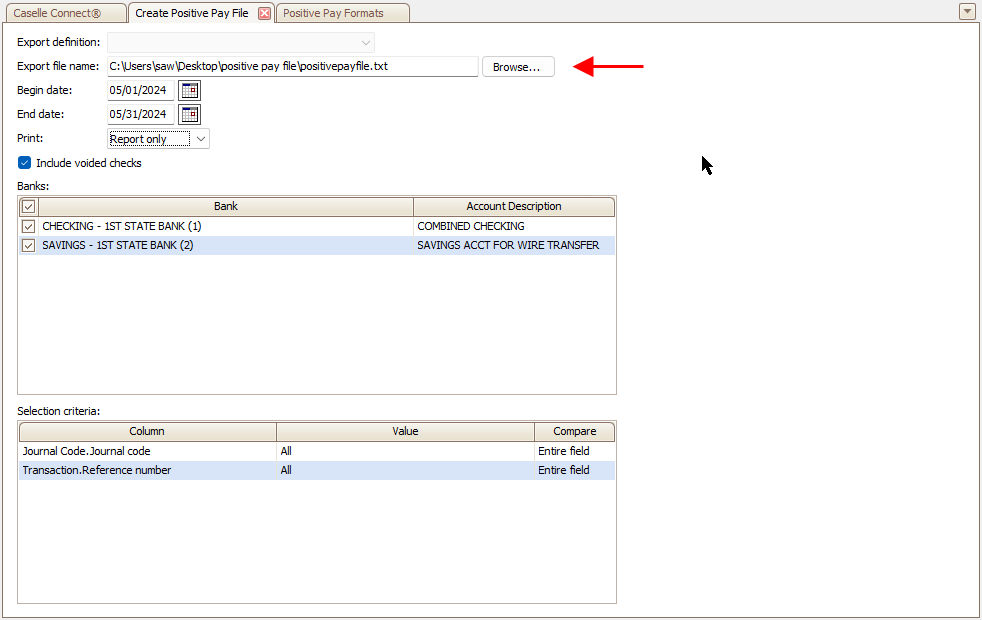Open the End date calendar picker

(x=189, y=115)
